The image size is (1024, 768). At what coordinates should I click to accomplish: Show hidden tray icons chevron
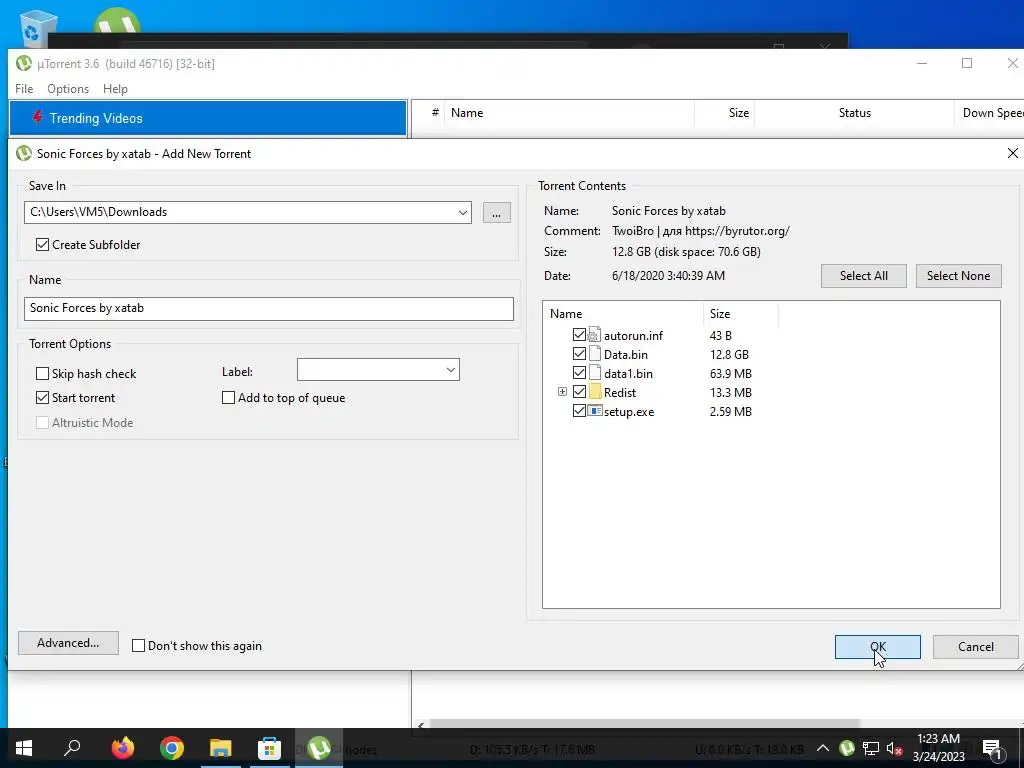pyautogui.click(x=823, y=748)
